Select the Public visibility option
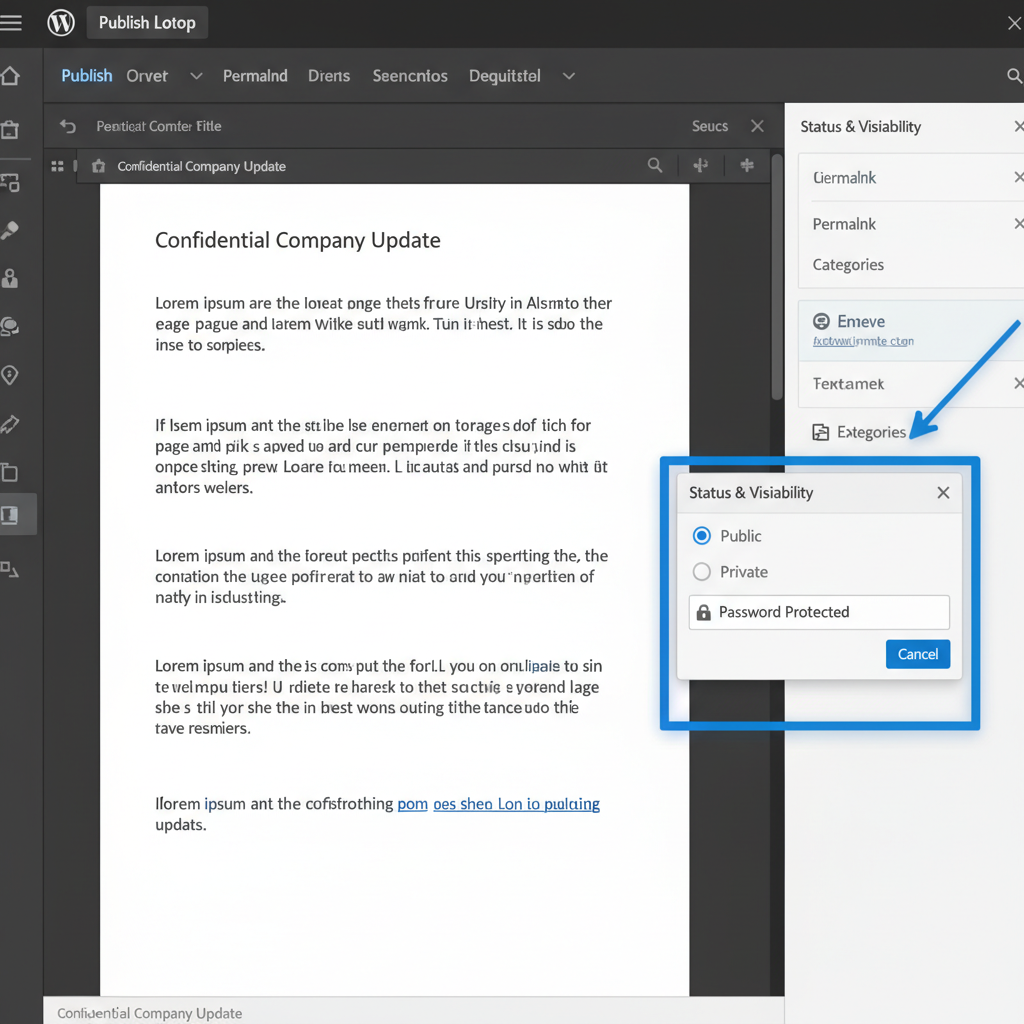 (701, 536)
